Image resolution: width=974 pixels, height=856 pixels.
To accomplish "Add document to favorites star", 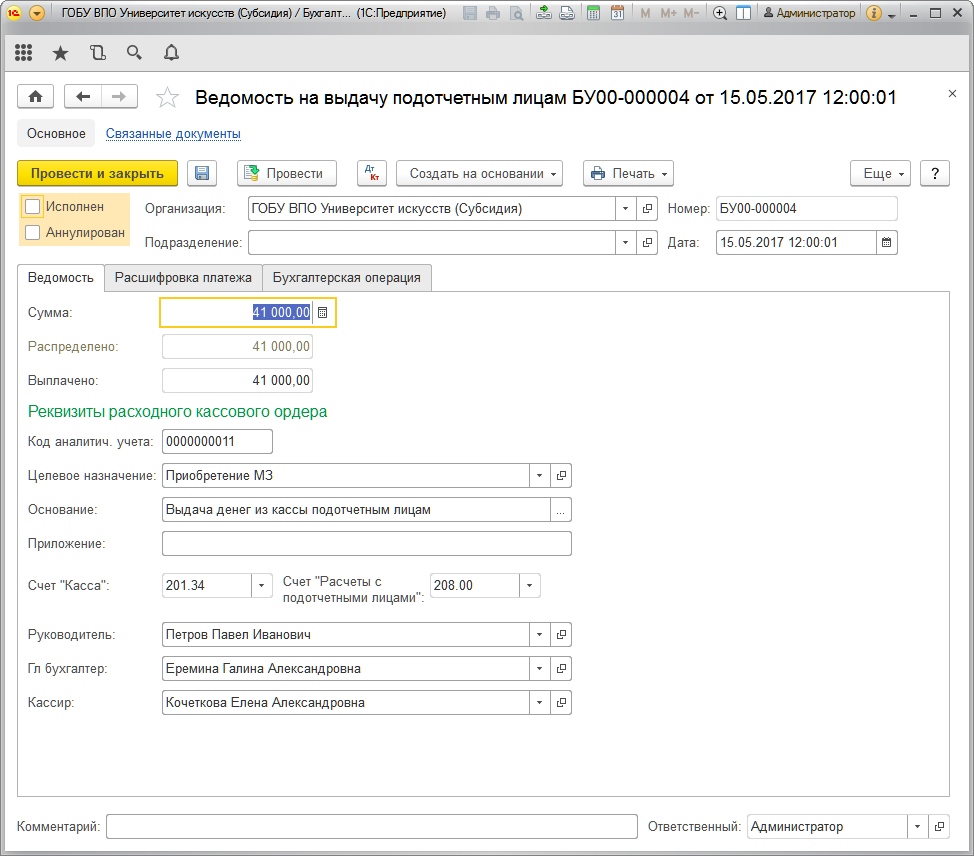I will 168,97.
